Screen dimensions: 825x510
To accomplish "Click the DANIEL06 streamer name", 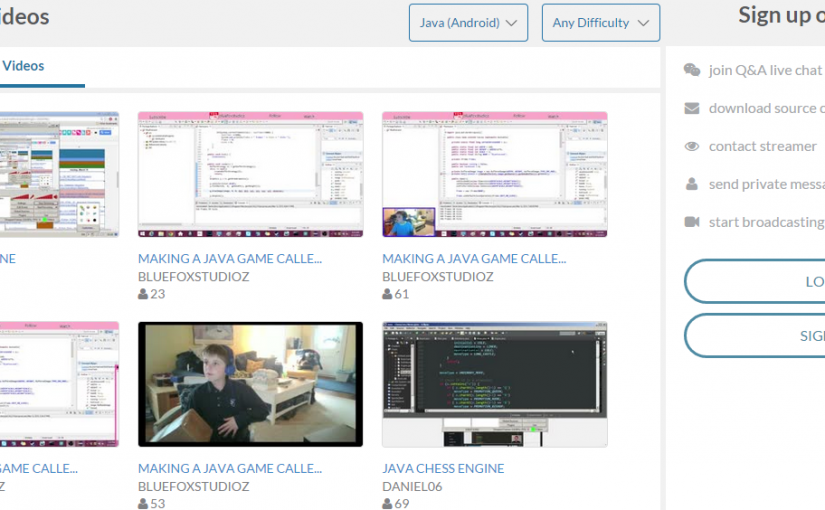I will [412, 486].
